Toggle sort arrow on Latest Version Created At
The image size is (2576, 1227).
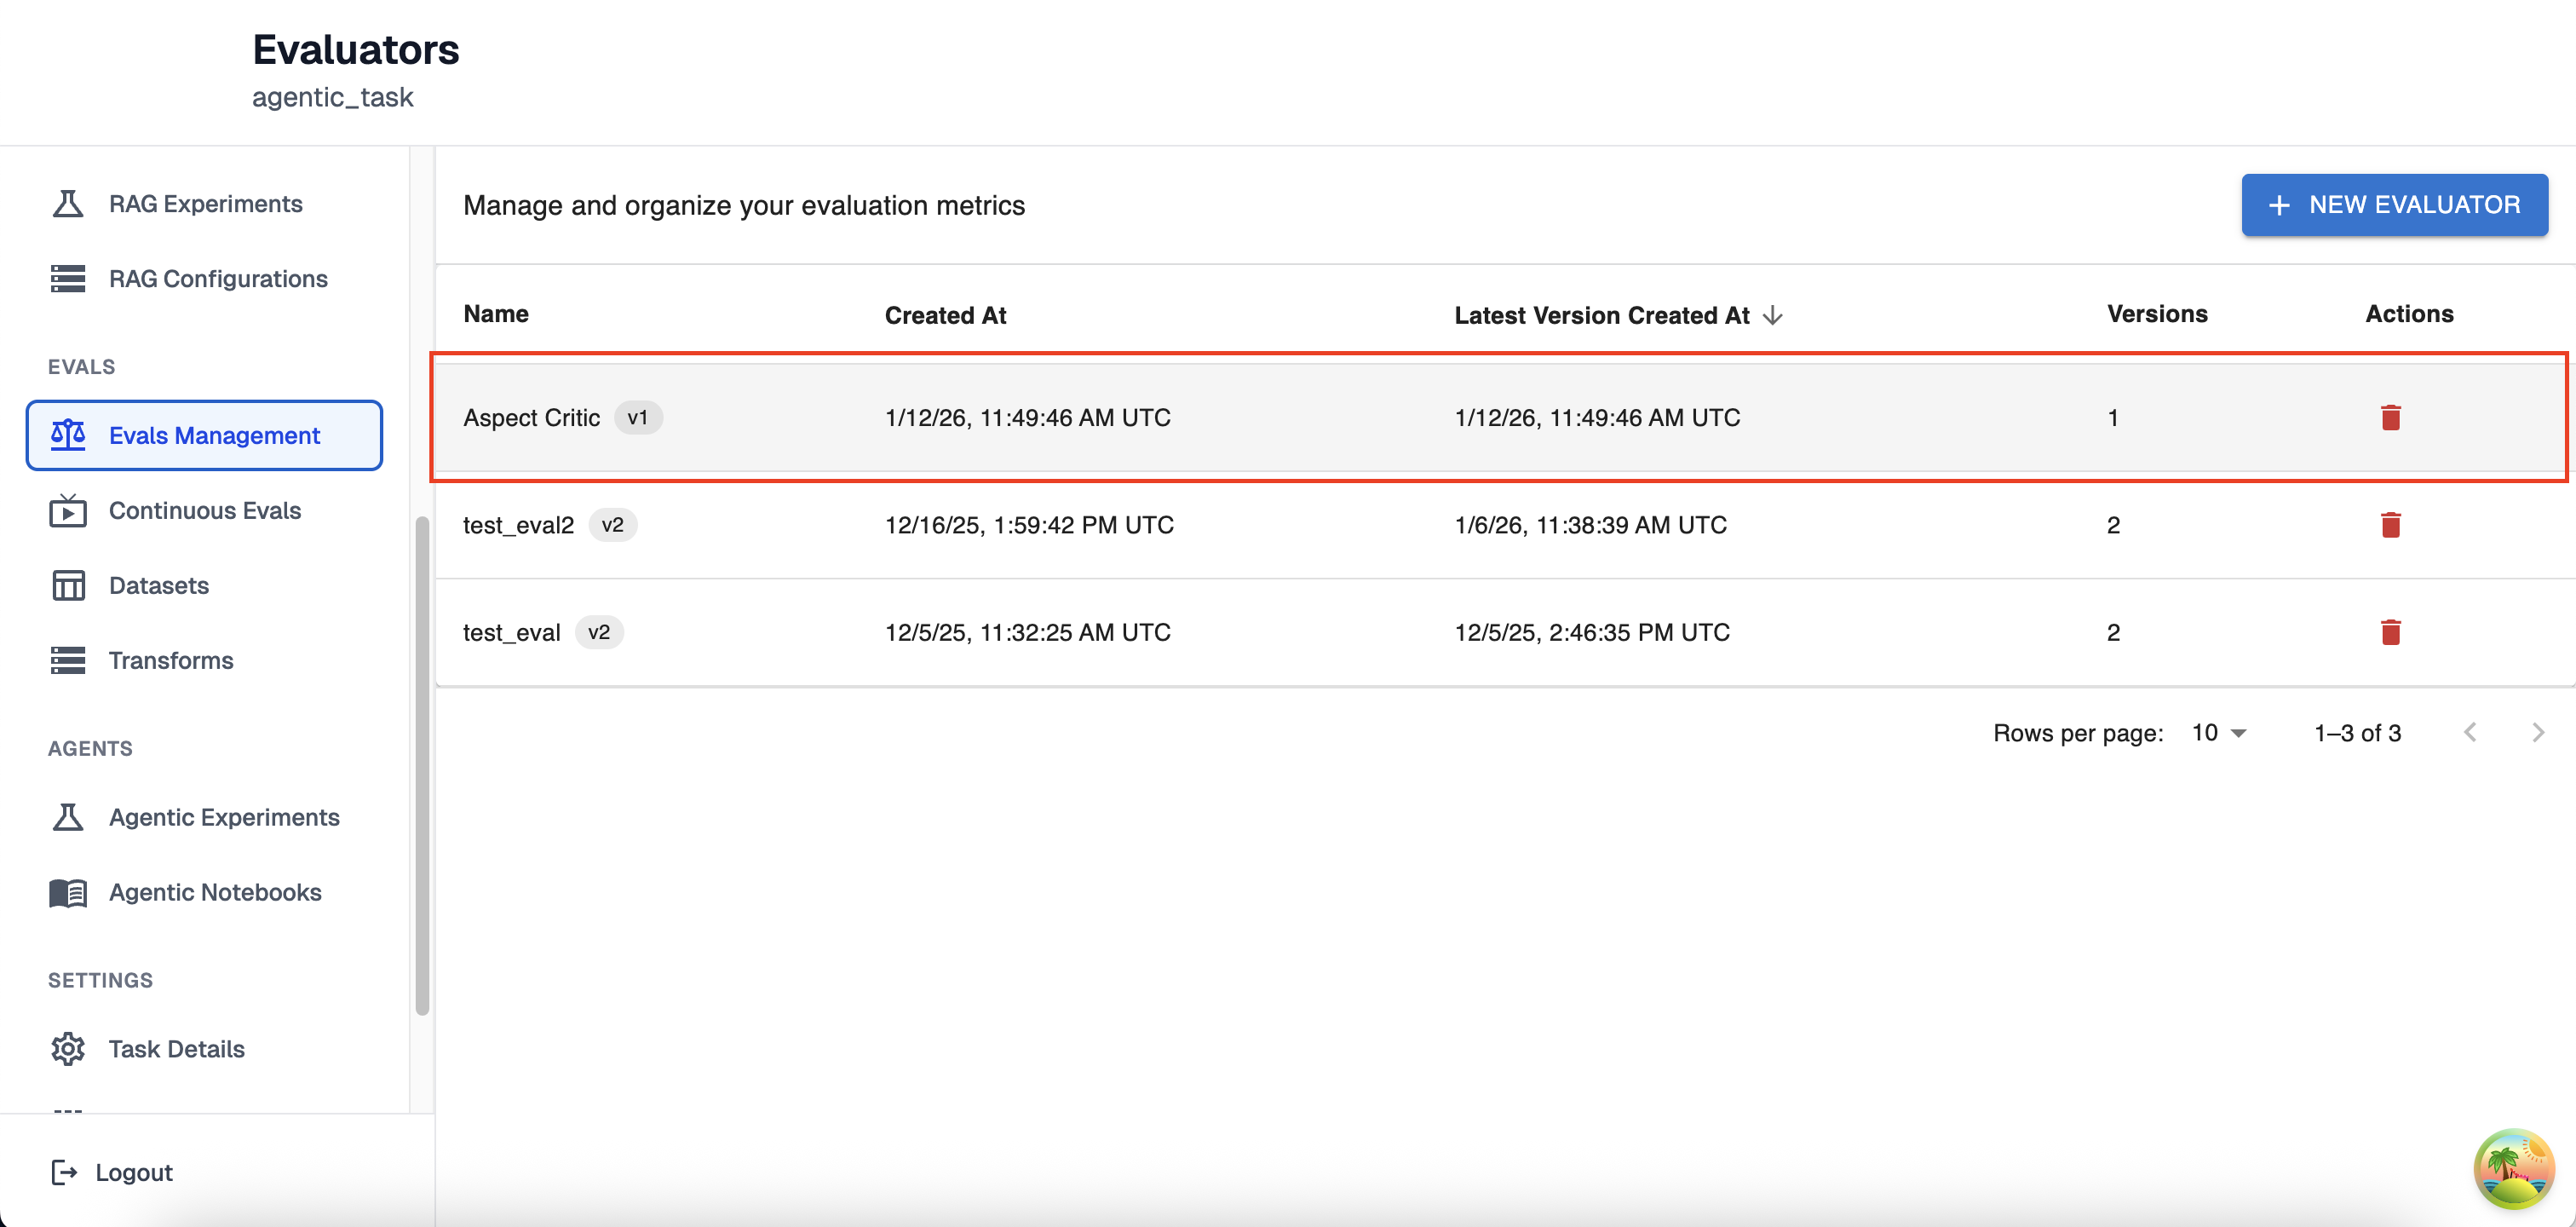[x=1773, y=316]
